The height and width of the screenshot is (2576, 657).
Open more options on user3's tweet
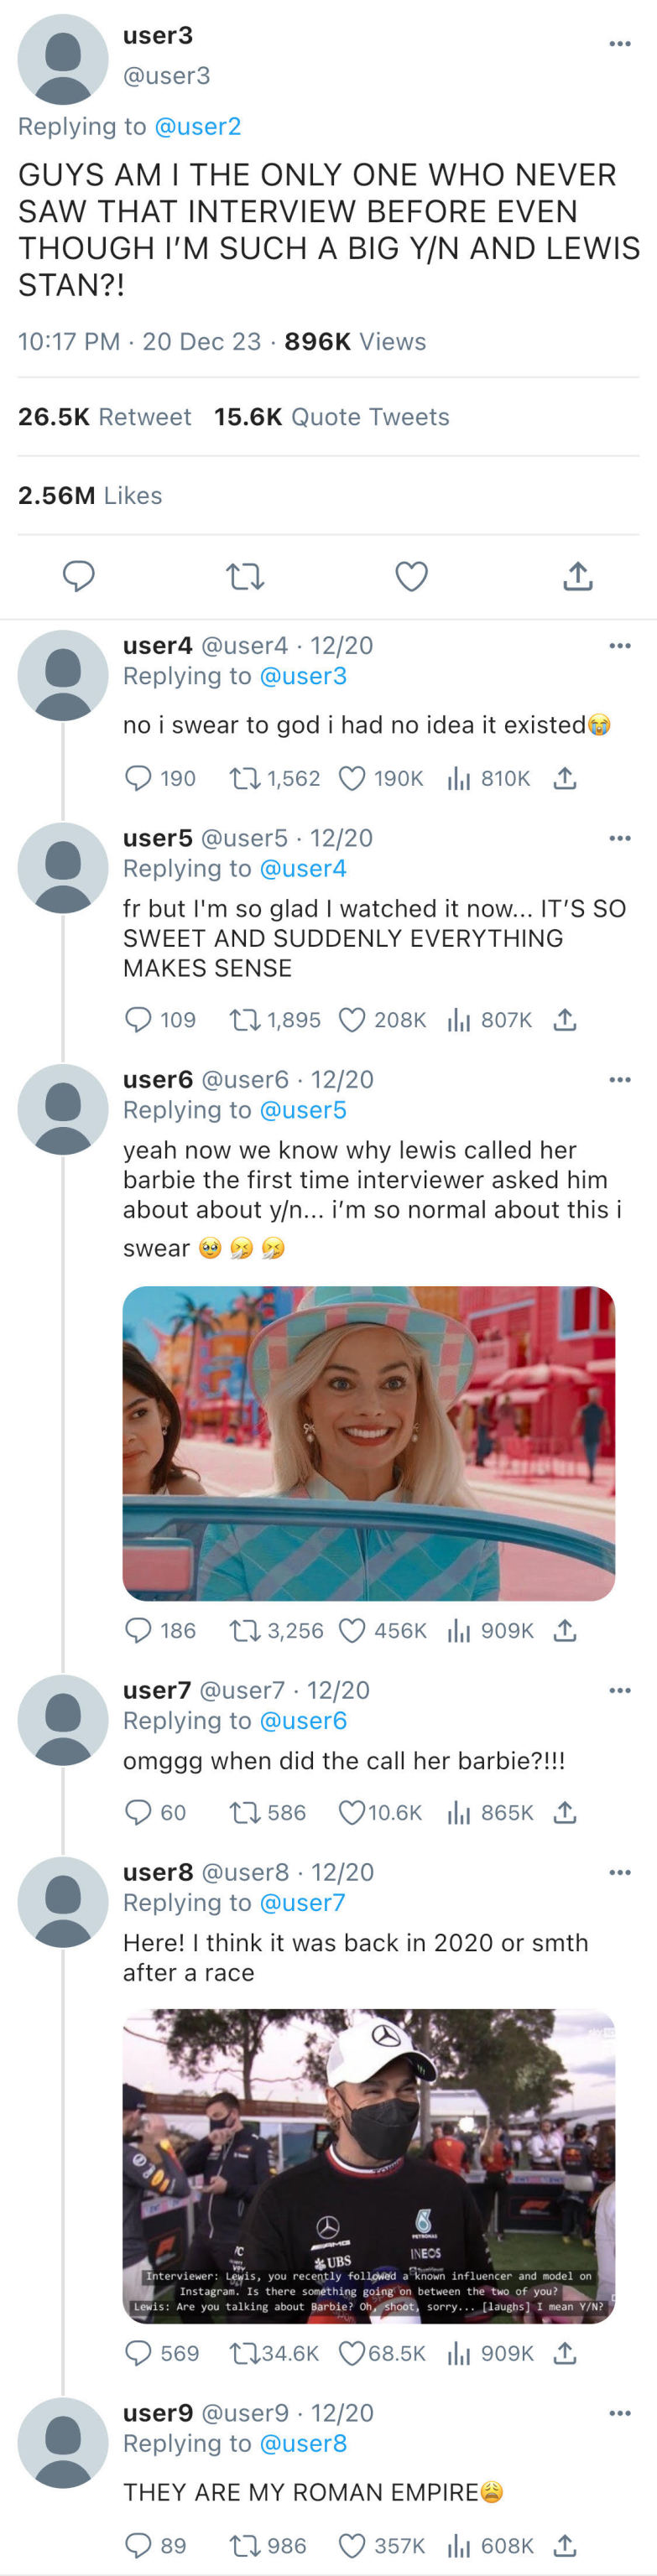coord(620,44)
